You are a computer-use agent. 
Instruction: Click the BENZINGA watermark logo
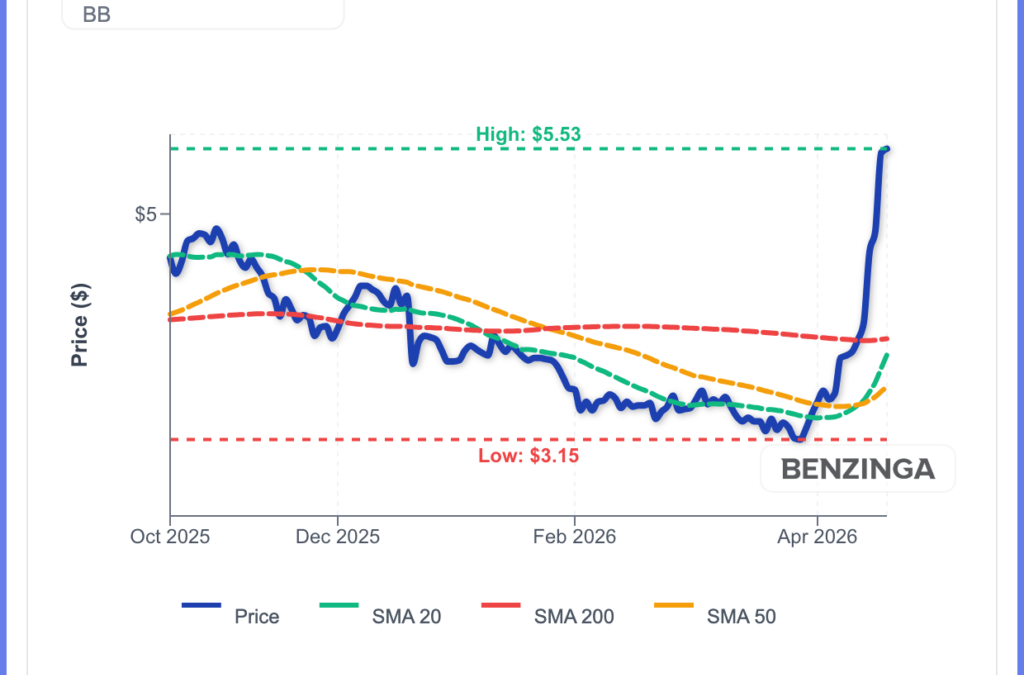[x=858, y=469]
